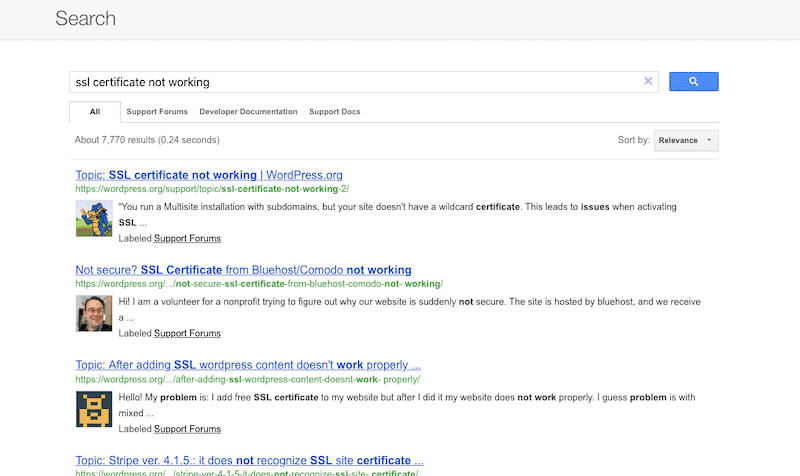Click the blue magnifier search button
800x476 pixels.
coord(693,82)
